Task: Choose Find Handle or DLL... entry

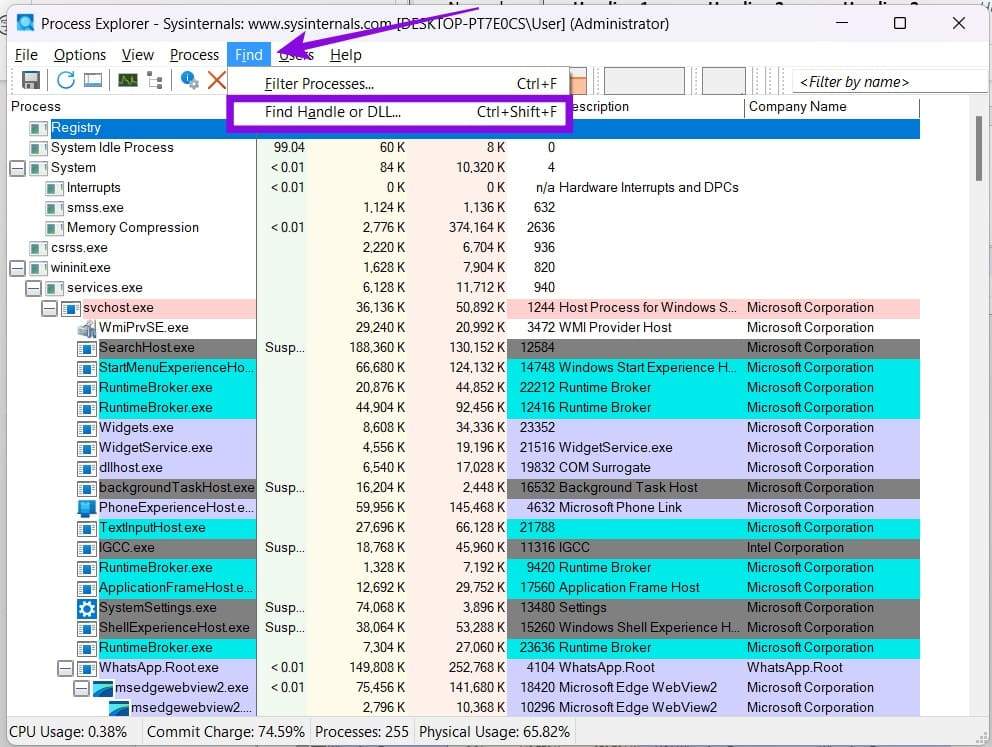Action: 399,112
